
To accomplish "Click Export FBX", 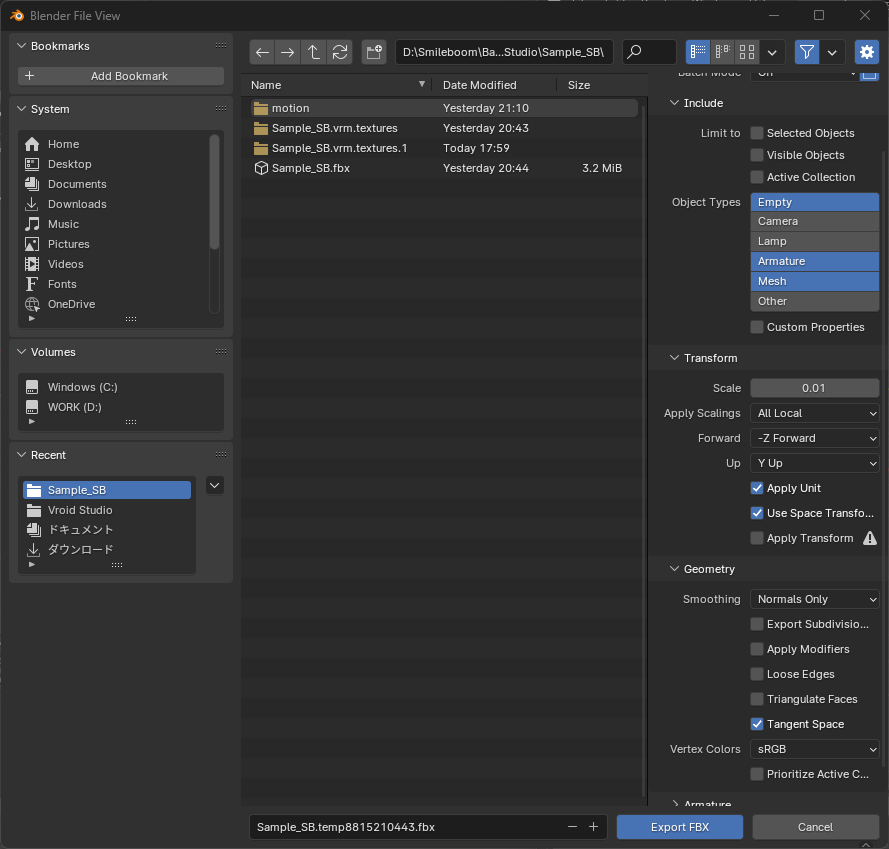I will point(679,827).
